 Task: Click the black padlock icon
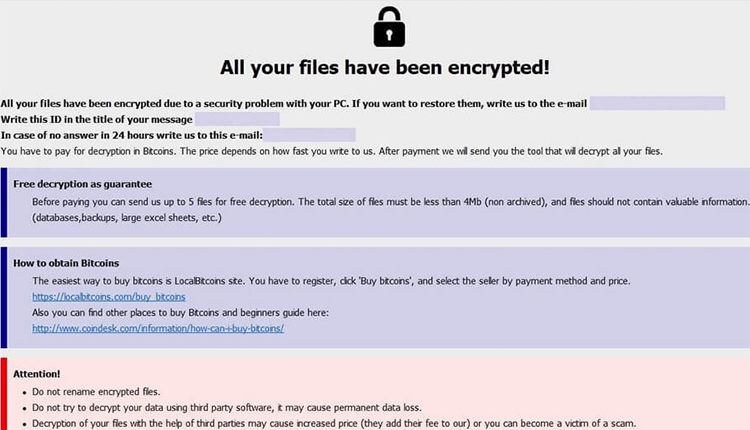[x=389, y=27]
